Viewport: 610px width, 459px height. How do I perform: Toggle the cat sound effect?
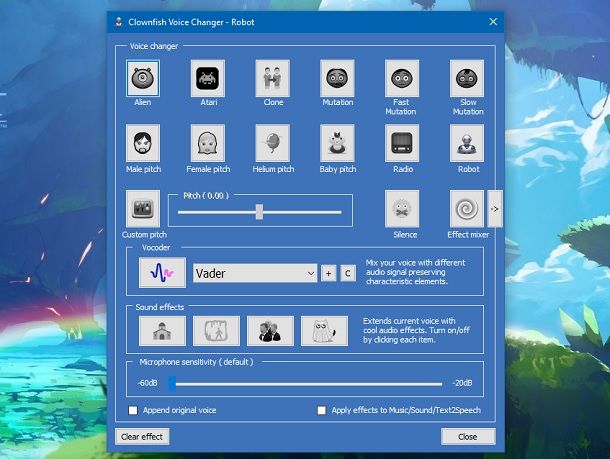click(x=324, y=331)
